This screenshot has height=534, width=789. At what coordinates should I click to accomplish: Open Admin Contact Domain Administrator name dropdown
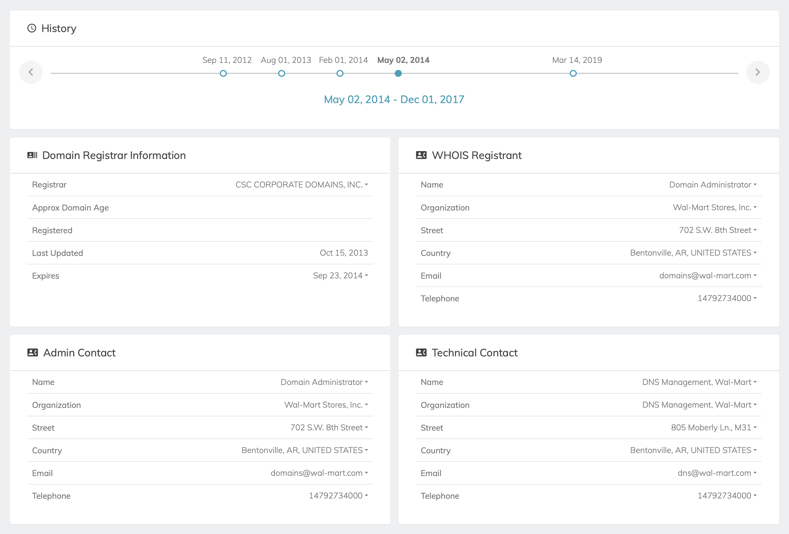(x=325, y=382)
